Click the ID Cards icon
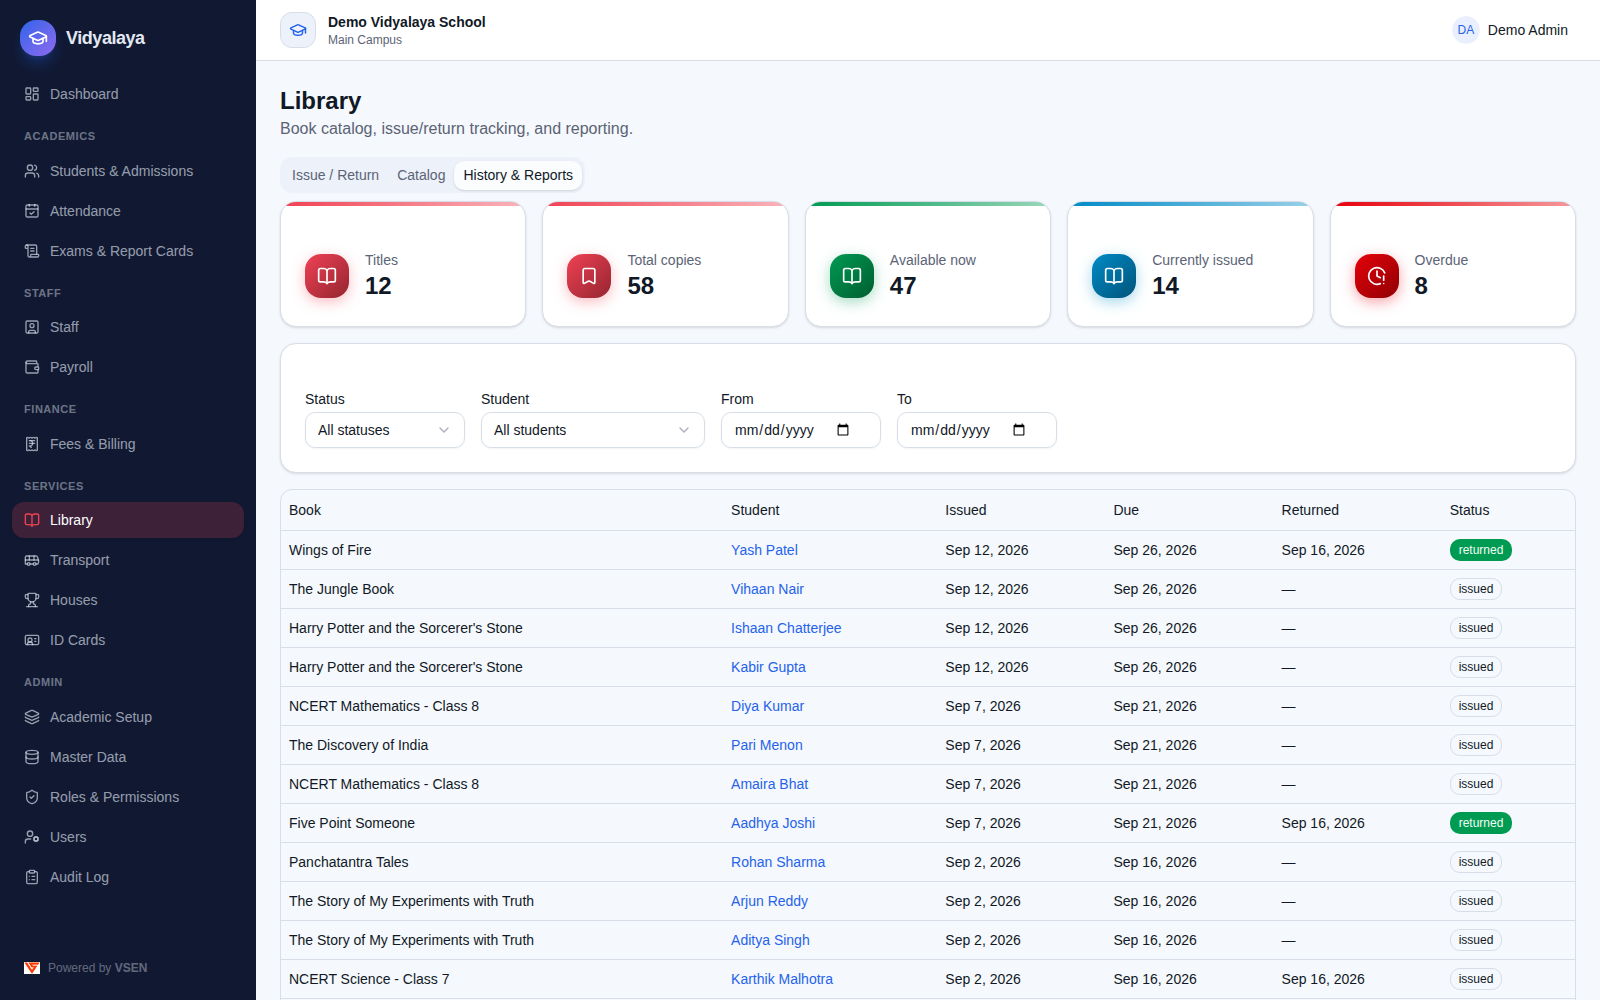Viewport: 1600px width, 1000px height. (x=32, y=640)
